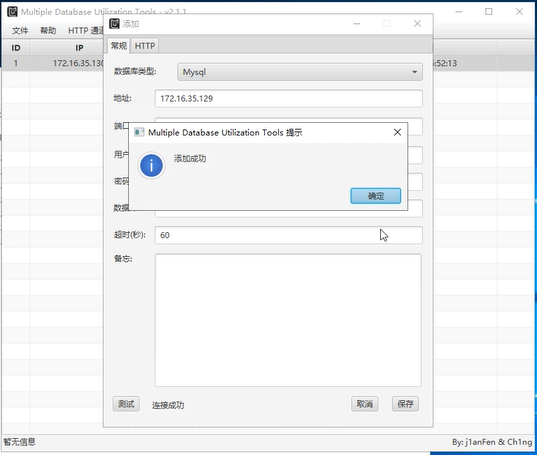Click the blue info icon in the dialog
537x455 pixels.
point(151,166)
